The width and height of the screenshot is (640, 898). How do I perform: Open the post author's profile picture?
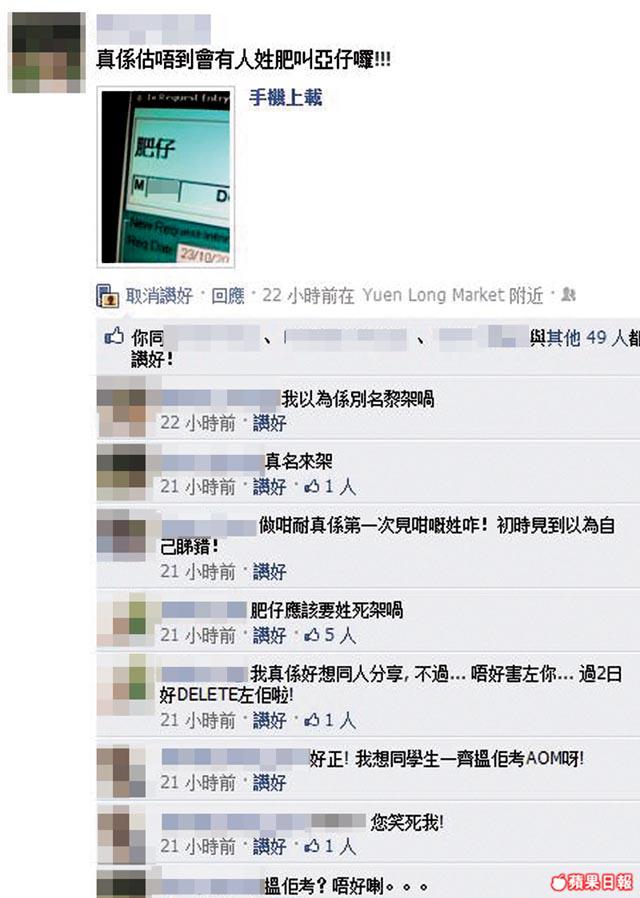(x=48, y=52)
